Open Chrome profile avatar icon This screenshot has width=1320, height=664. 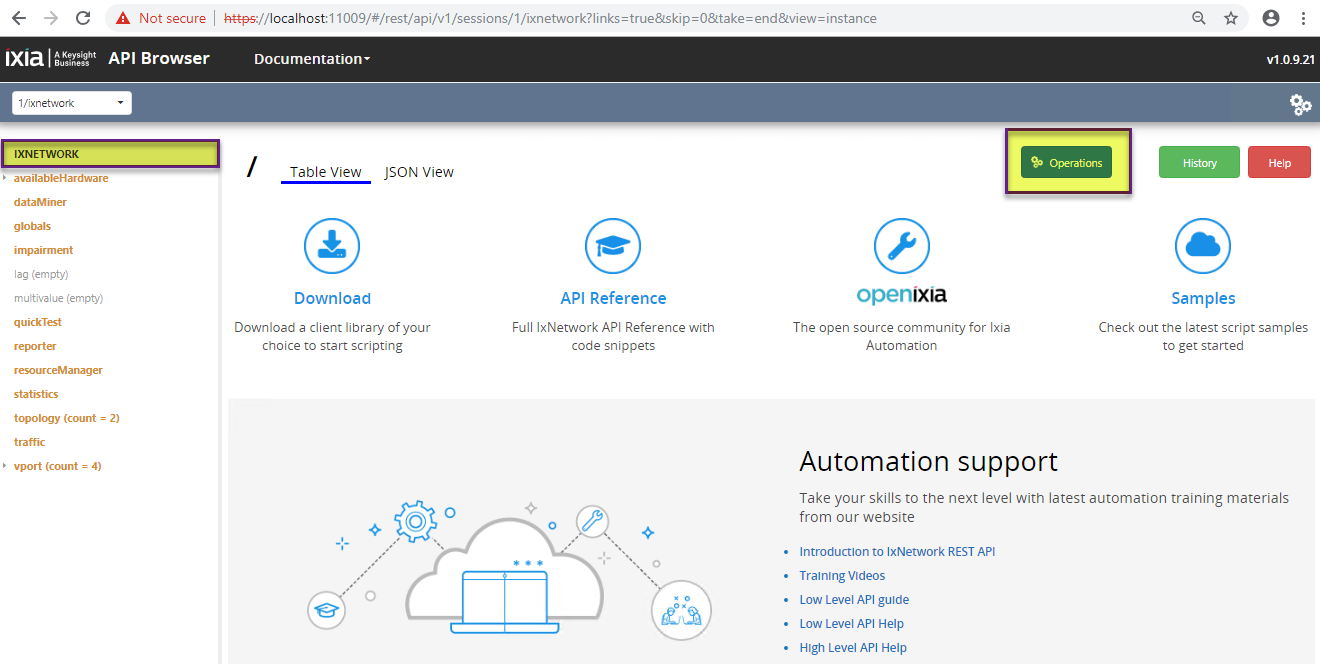[x=1271, y=18]
